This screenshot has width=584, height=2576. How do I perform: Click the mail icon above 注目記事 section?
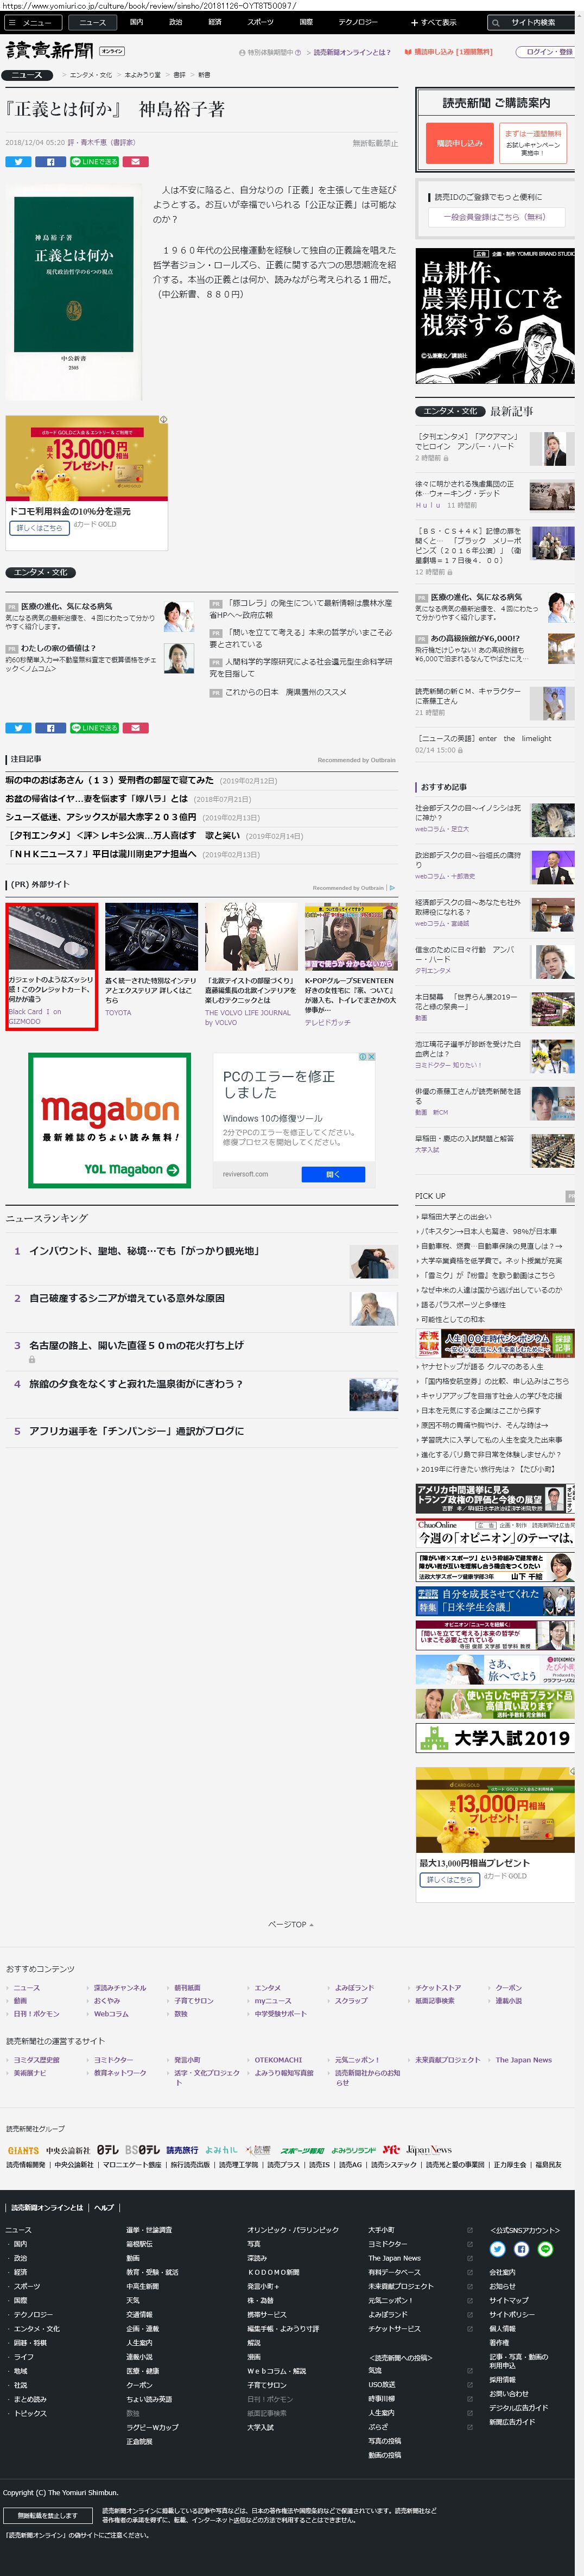click(x=136, y=727)
